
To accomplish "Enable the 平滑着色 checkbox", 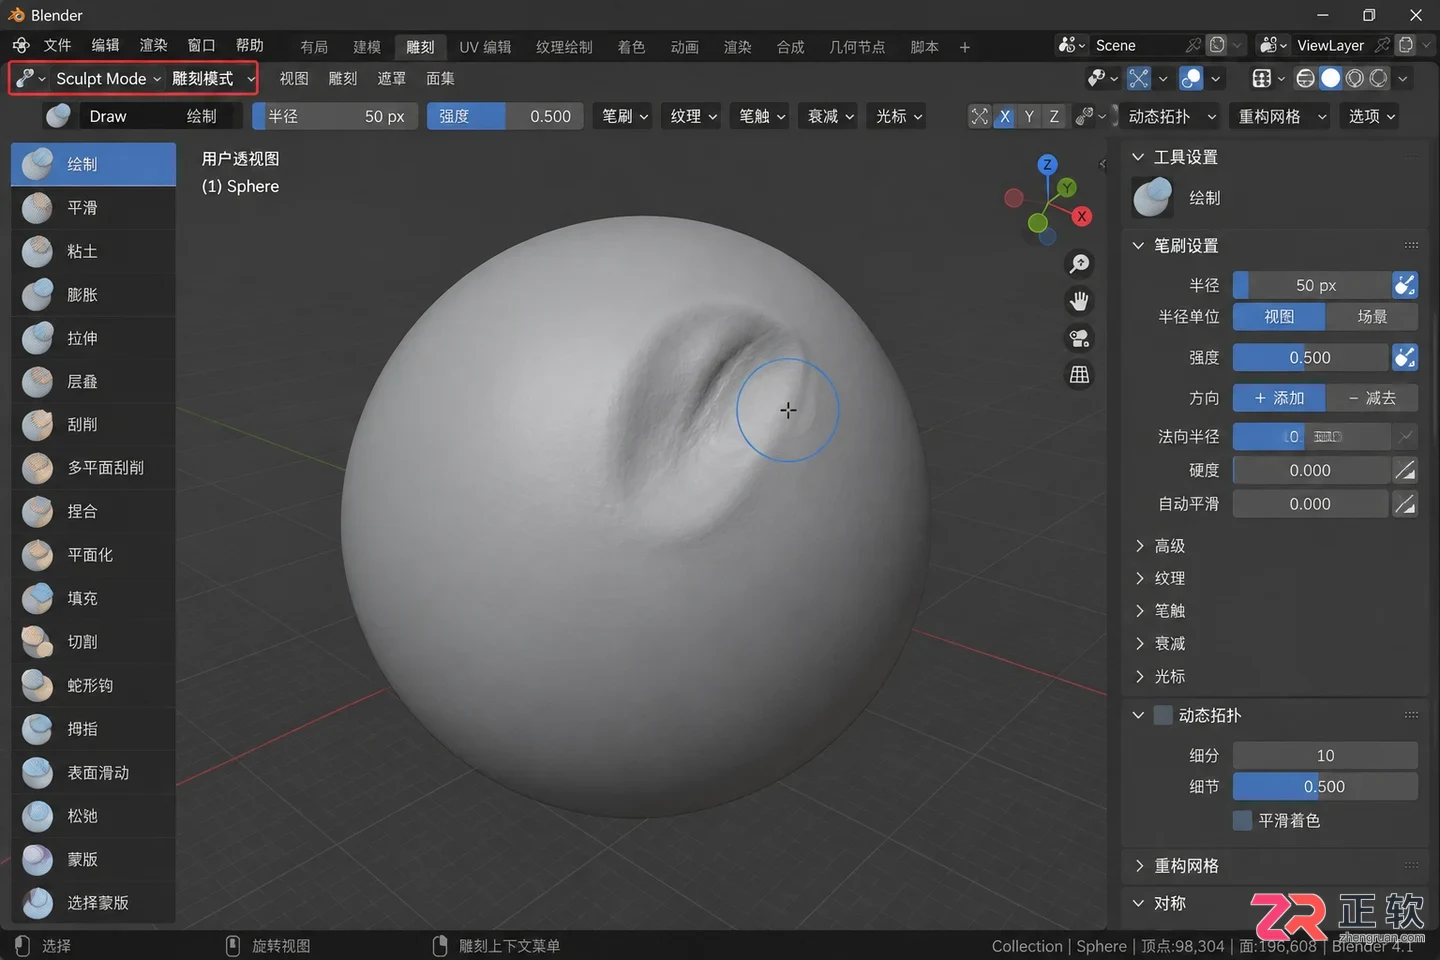I will point(1243,820).
